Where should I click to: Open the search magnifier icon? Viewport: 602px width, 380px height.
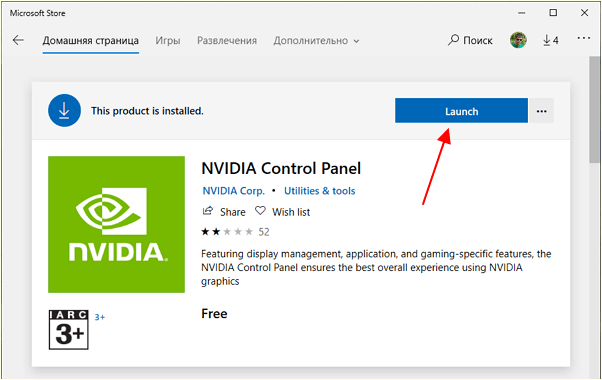point(453,40)
